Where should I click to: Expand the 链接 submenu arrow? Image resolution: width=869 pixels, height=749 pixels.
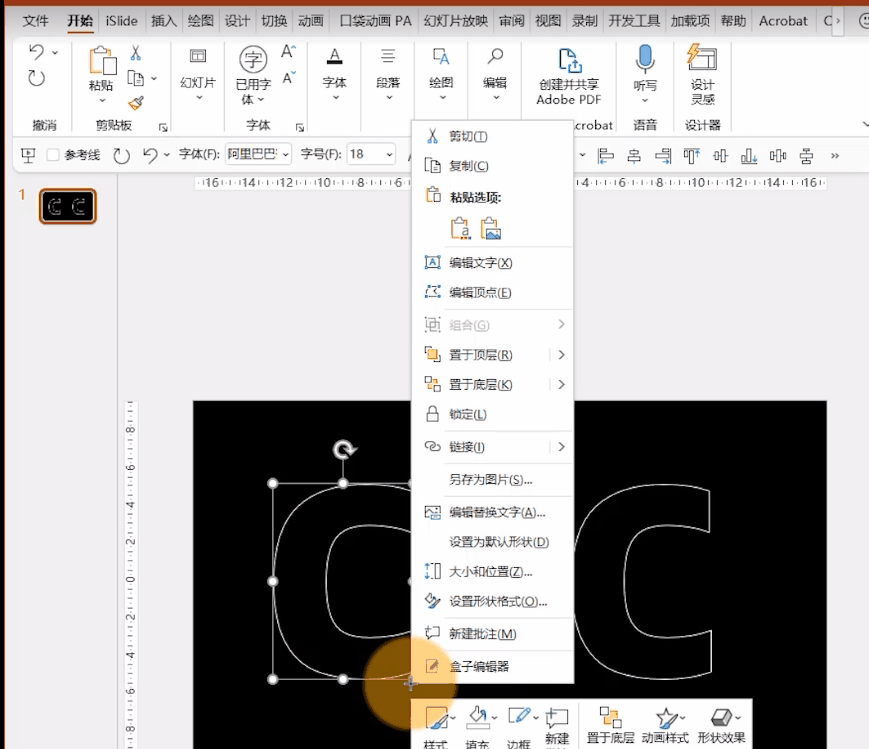[561, 446]
